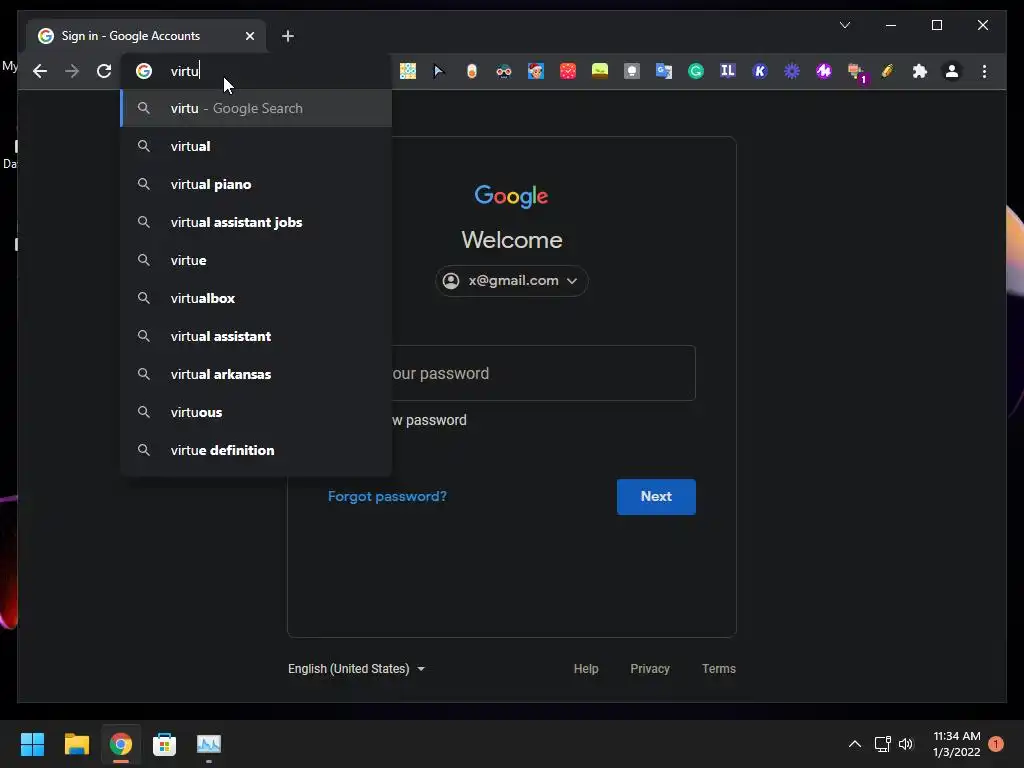The image size is (1024, 768).
Task: Open the Grammarly extension
Action: [x=696, y=71]
